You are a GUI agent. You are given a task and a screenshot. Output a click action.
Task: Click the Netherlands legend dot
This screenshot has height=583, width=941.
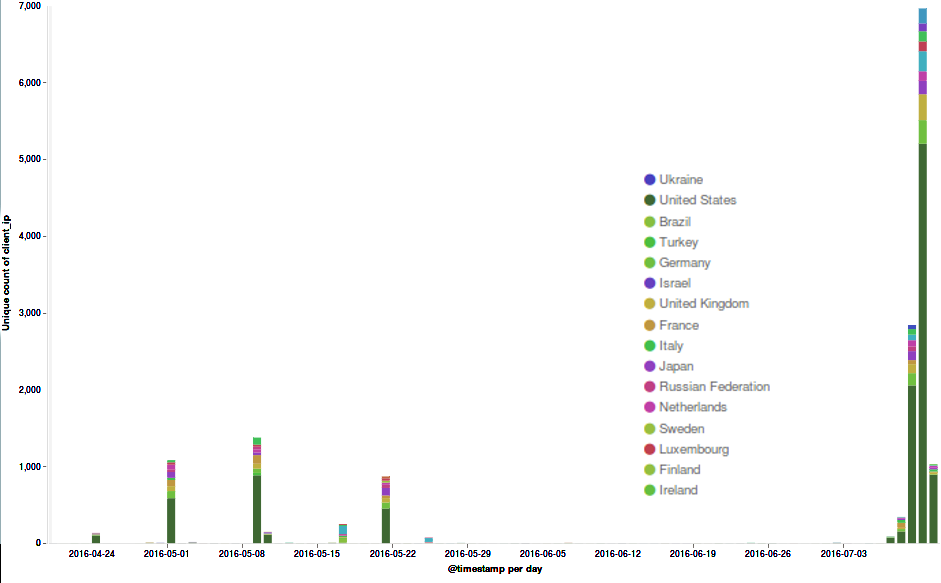(650, 407)
